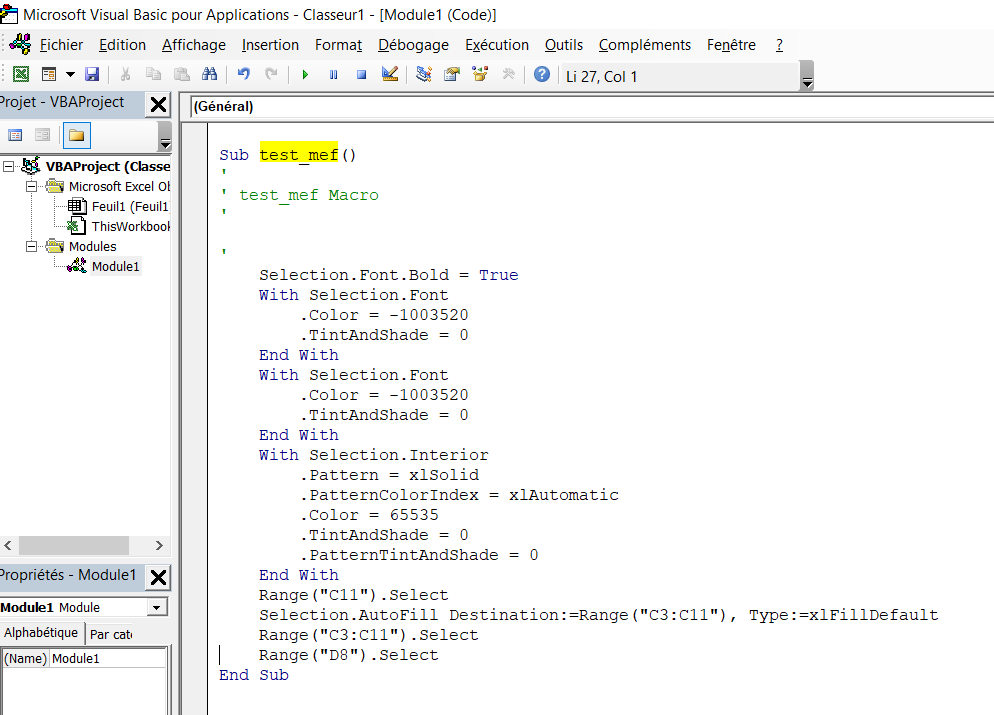Click the Help question mark button

pyautogui.click(x=541, y=74)
